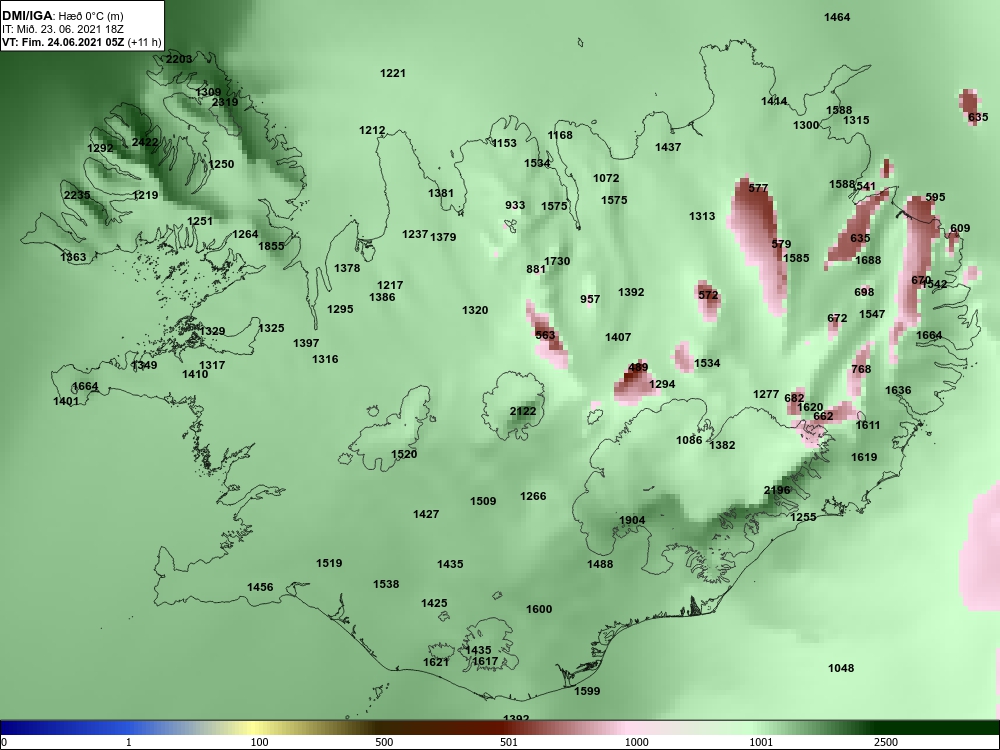Click the 1086 label
Image resolution: width=1000 pixels, height=750 pixels.
(689, 440)
